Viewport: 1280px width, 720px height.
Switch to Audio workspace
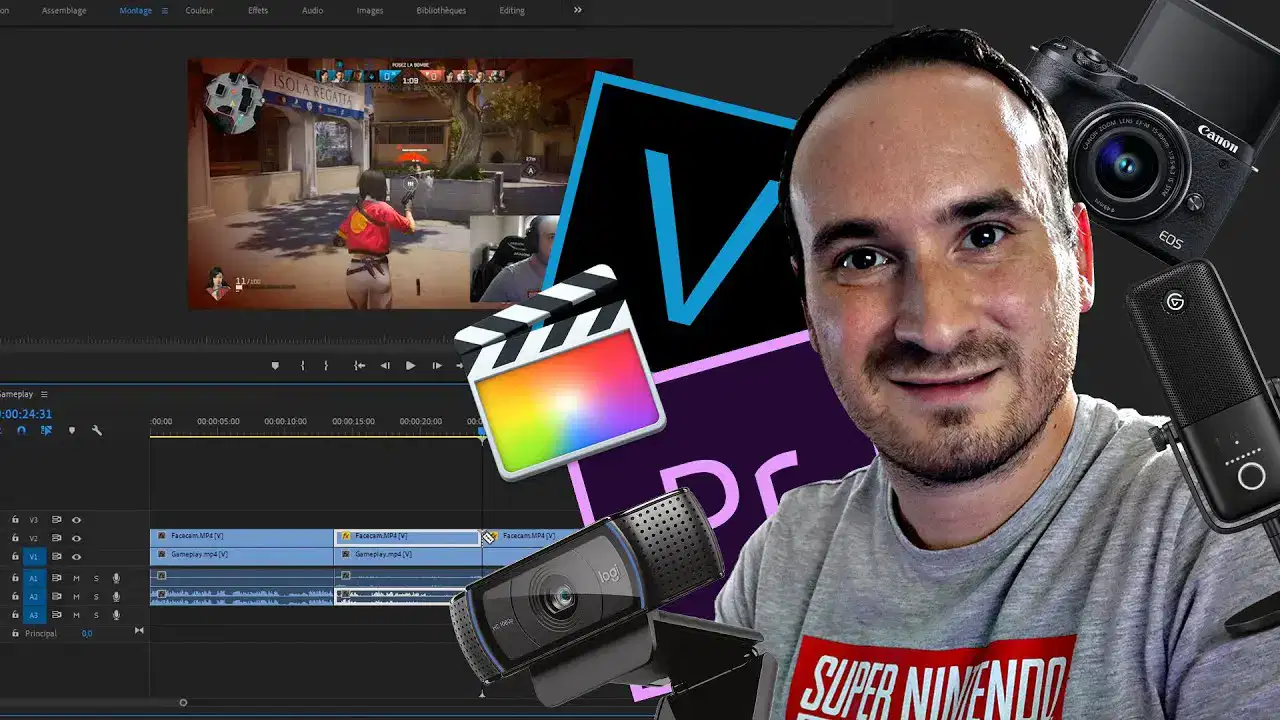(x=313, y=11)
